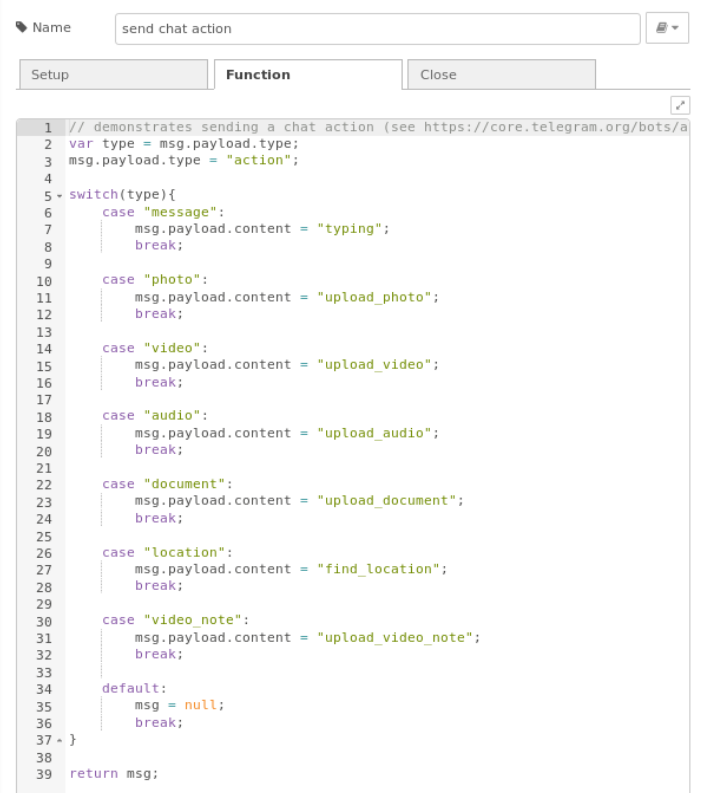Click the orange null value on line 35
Screen dimensions: 708x793
point(200,705)
